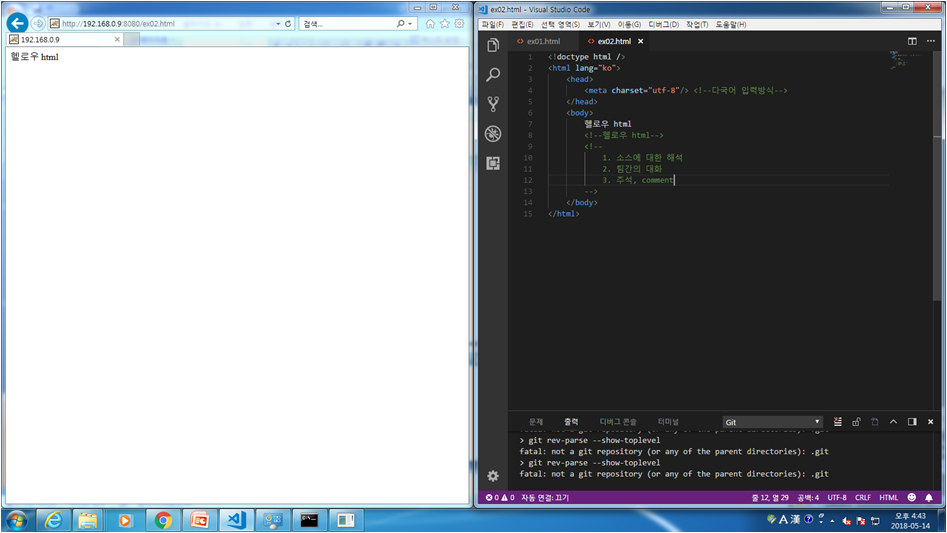Change indentation via 공백: 4
947x533 pixels.
coord(808,497)
